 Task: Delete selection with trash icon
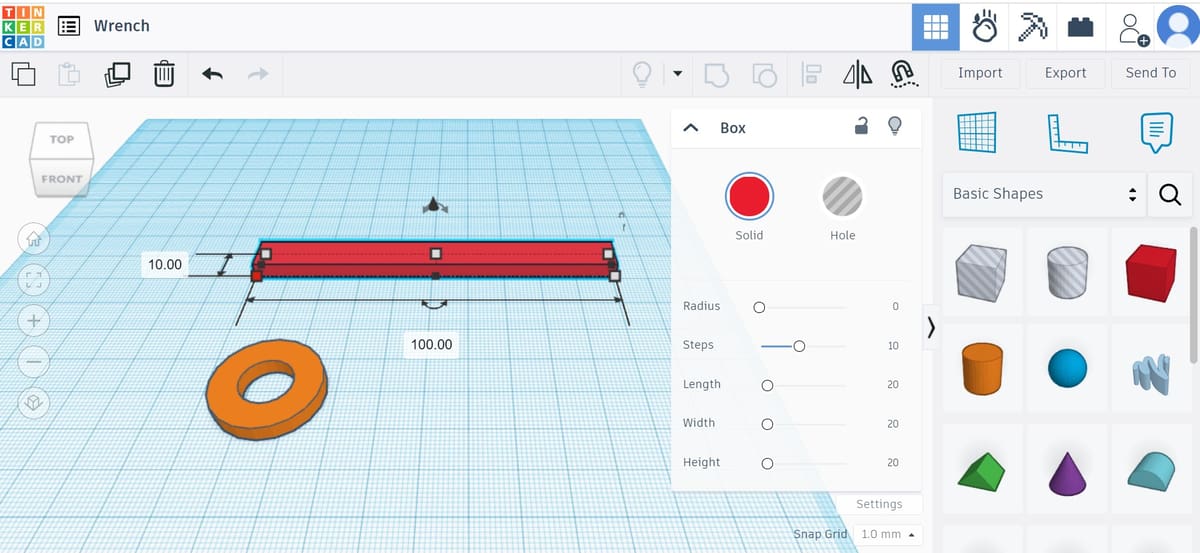point(164,73)
